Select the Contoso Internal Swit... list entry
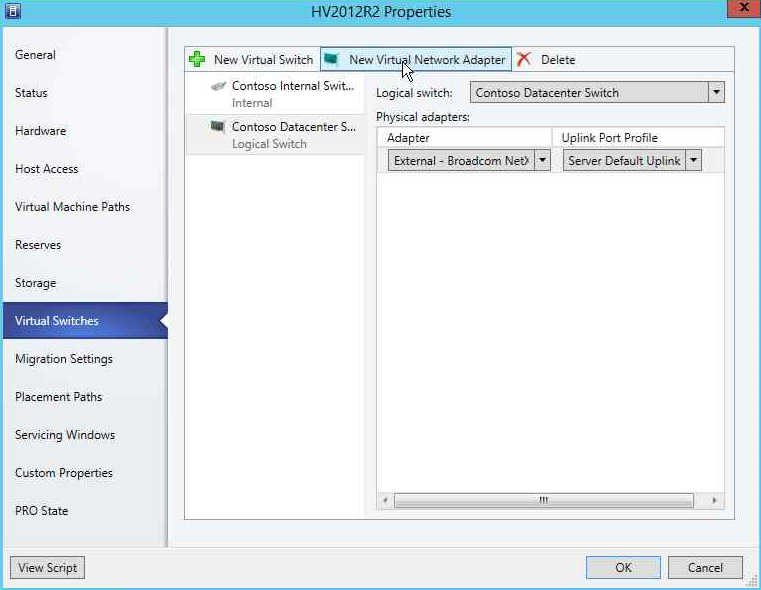Viewport: 761px width, 590px height. click(x=275, y=94)
